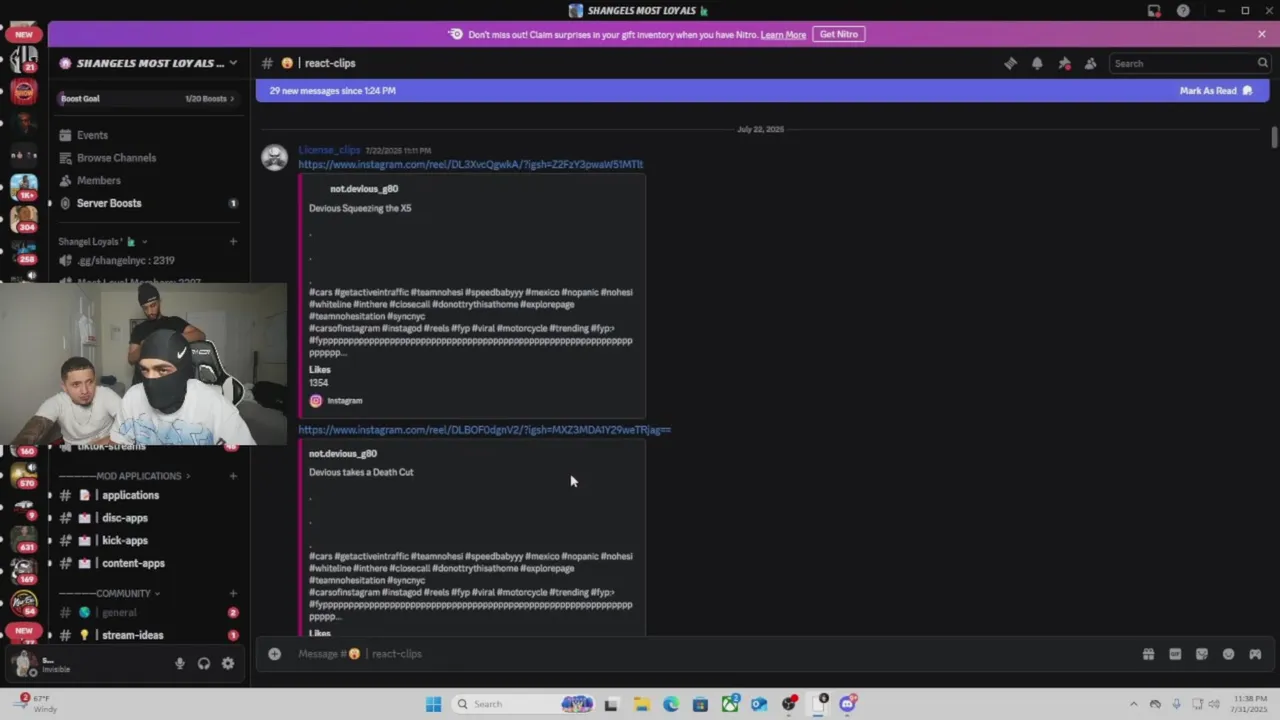Image resolution: width=1280 pixels, height=720 pixels.
Task: Open the GIF picker icon
Action: [1175, 654]
